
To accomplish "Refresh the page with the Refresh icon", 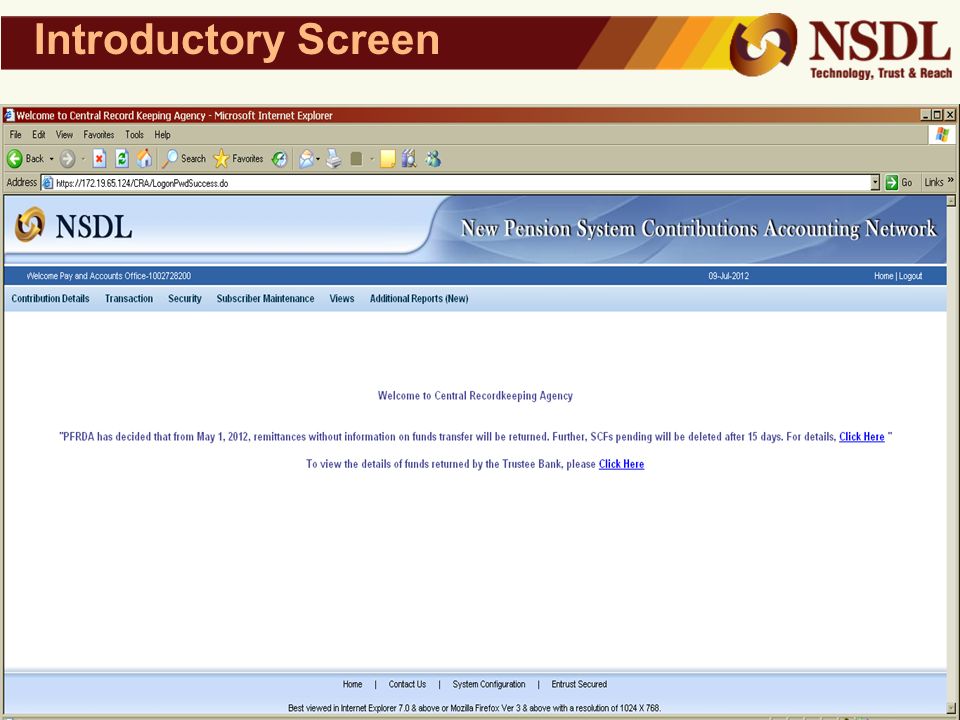I will (x=122, y=159).
